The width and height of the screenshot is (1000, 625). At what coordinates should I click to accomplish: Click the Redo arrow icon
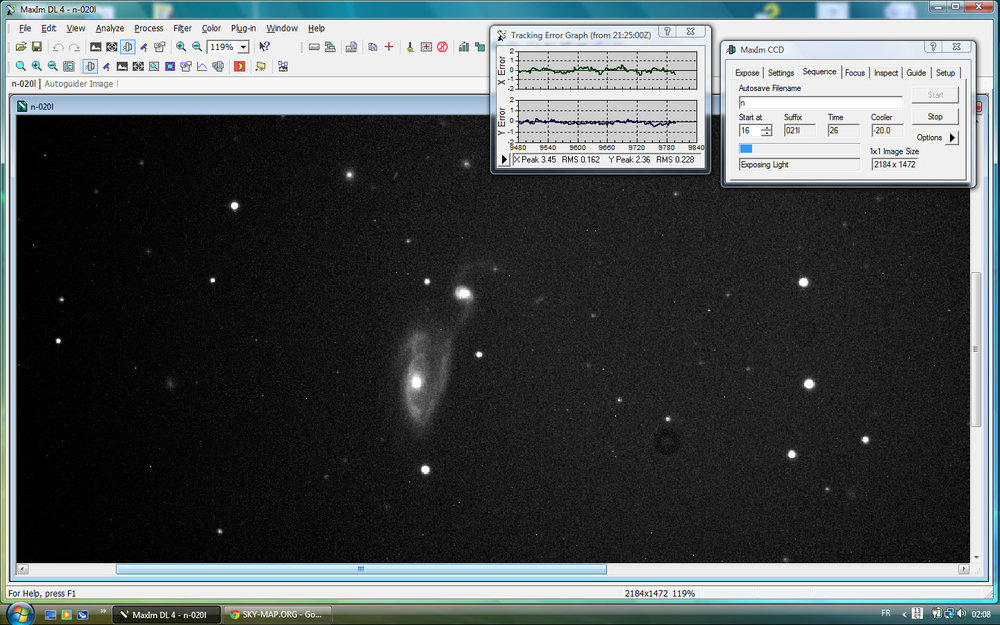click(74, 47)
